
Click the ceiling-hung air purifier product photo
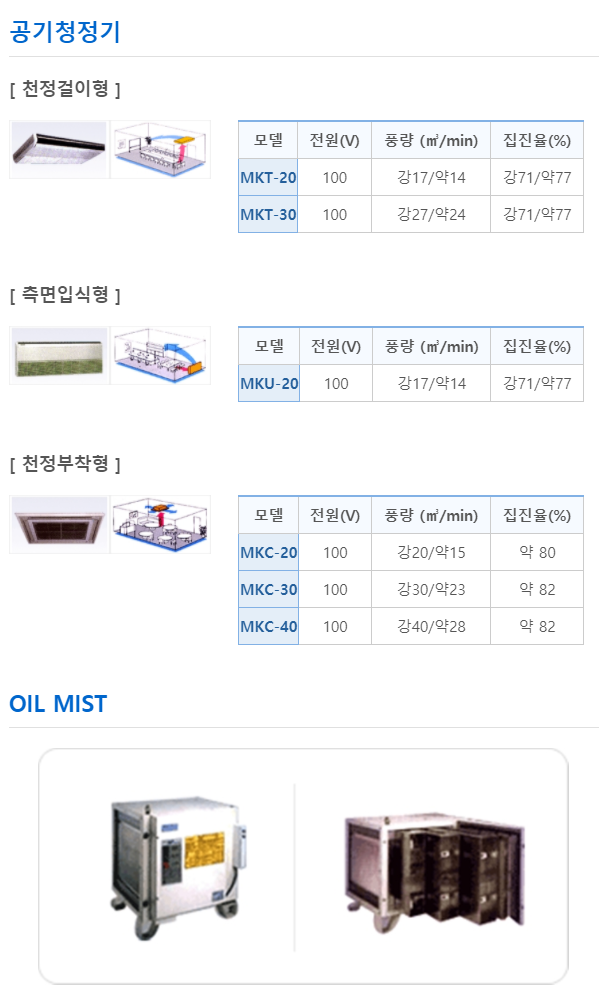click(58, 149)
